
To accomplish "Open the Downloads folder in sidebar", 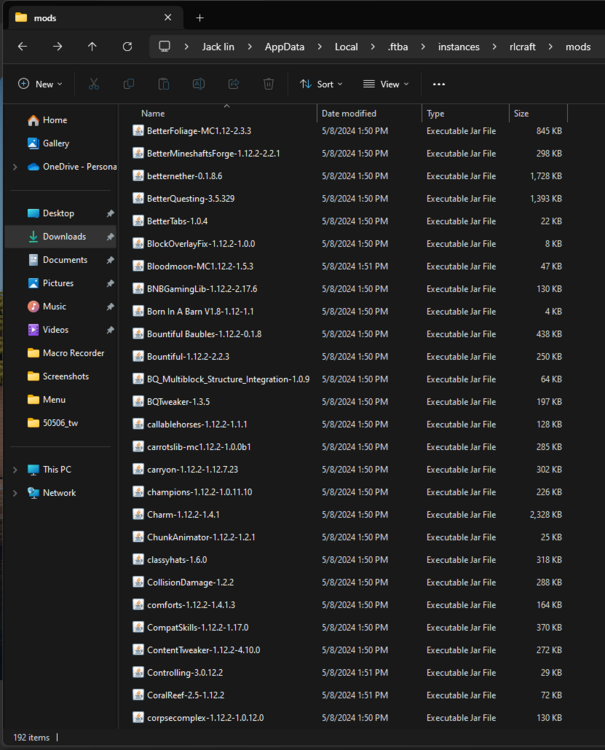I will (x=58, y=237).
